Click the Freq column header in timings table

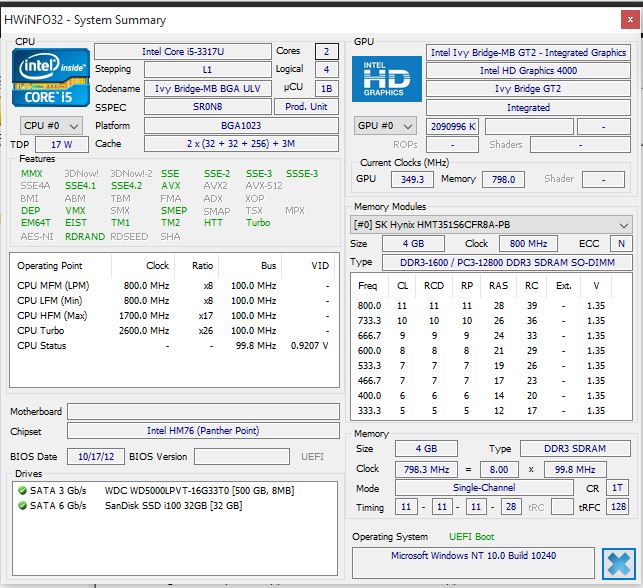370,286
